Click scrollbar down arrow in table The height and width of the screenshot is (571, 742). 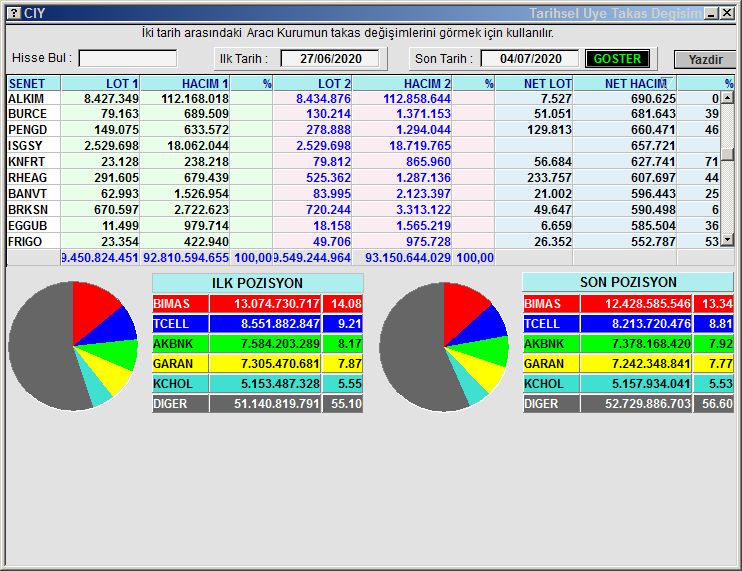(x=727, y=240)
